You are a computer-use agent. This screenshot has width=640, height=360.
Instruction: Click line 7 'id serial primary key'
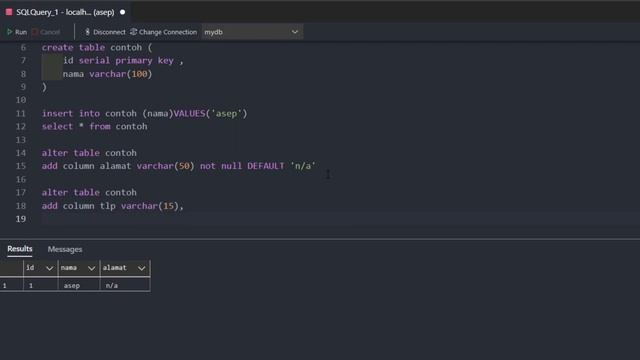tap(123, 61)
